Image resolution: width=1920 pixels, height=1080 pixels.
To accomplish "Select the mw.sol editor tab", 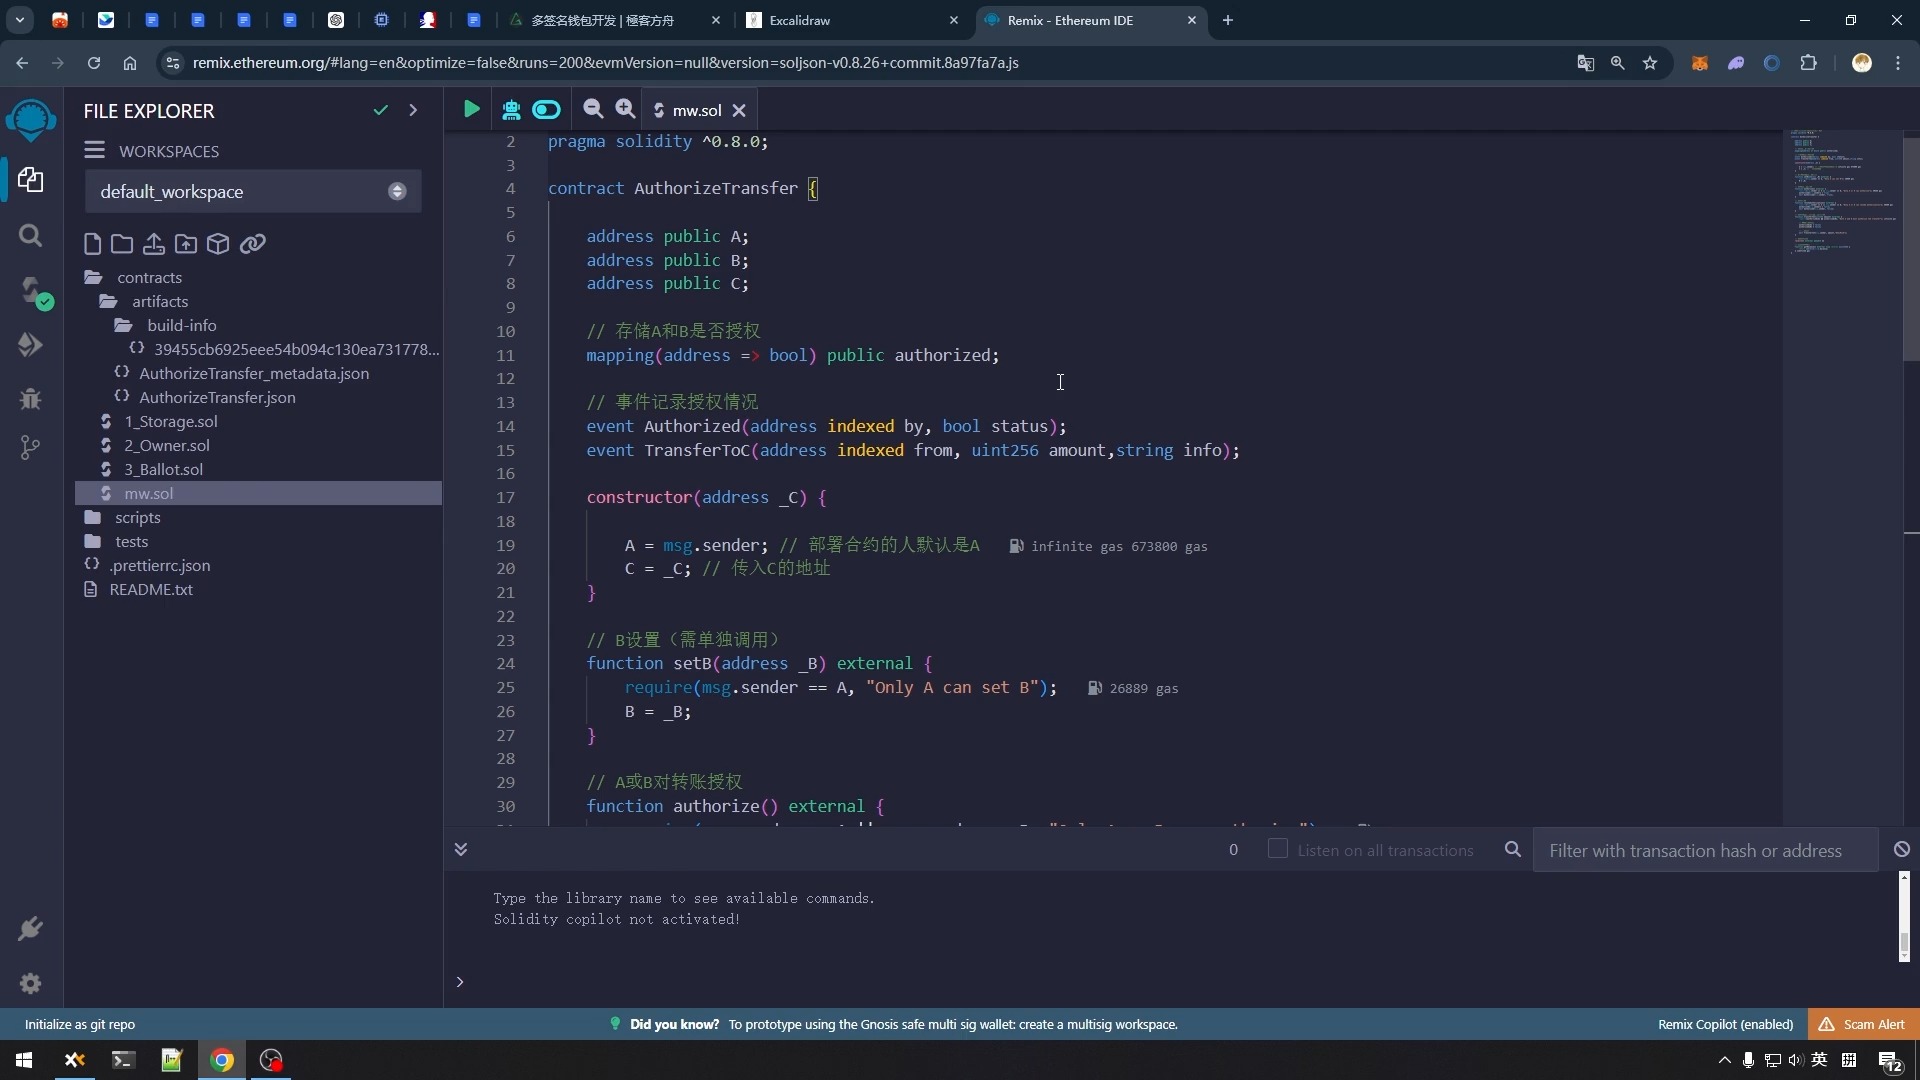I will point(696,109).
